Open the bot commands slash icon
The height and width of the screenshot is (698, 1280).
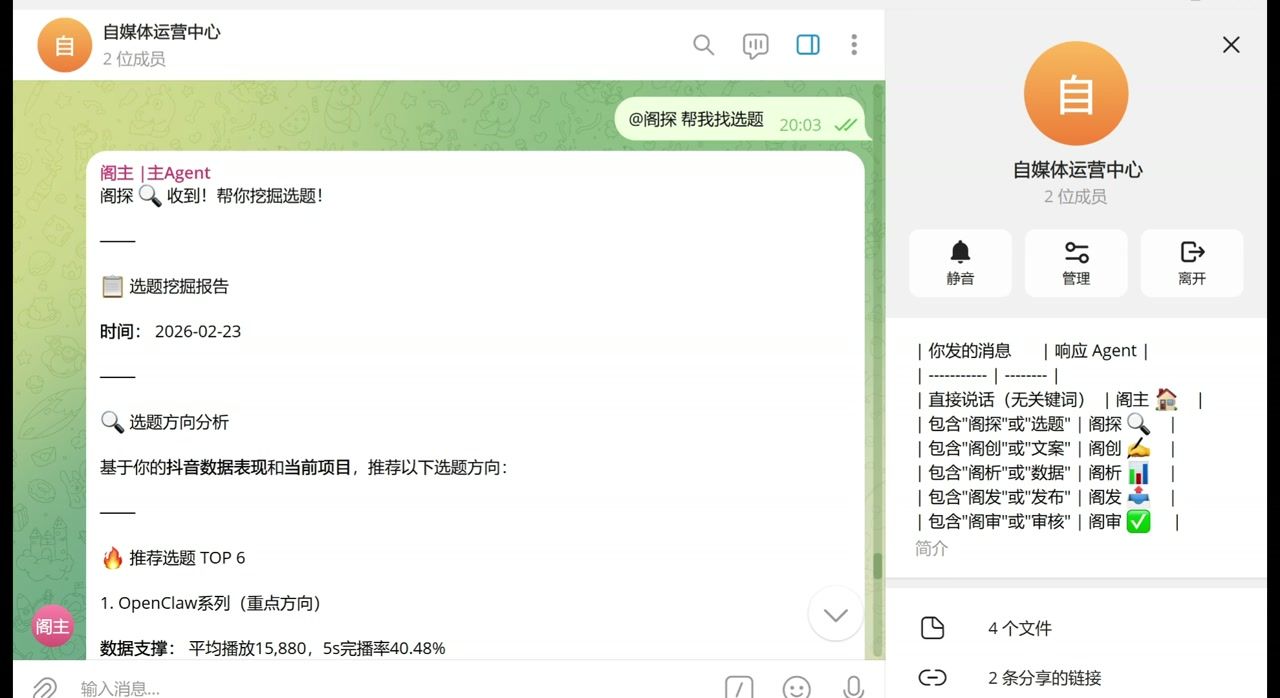739,688
